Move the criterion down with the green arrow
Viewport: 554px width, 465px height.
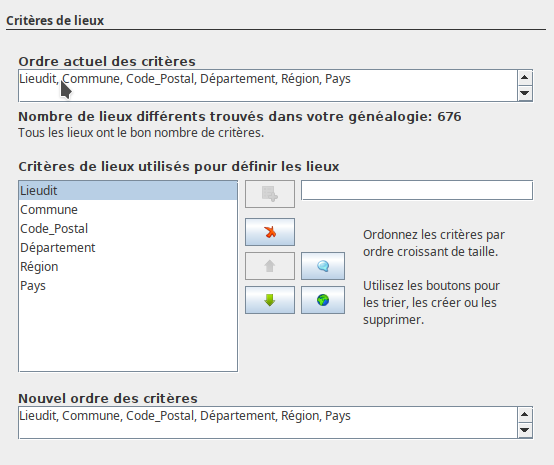tap(270, 300)
